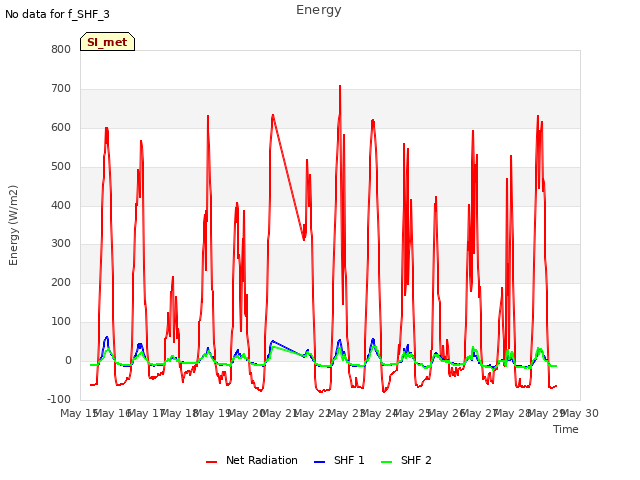Toggle the Net Radiation legend entry

tap(252, 460)
